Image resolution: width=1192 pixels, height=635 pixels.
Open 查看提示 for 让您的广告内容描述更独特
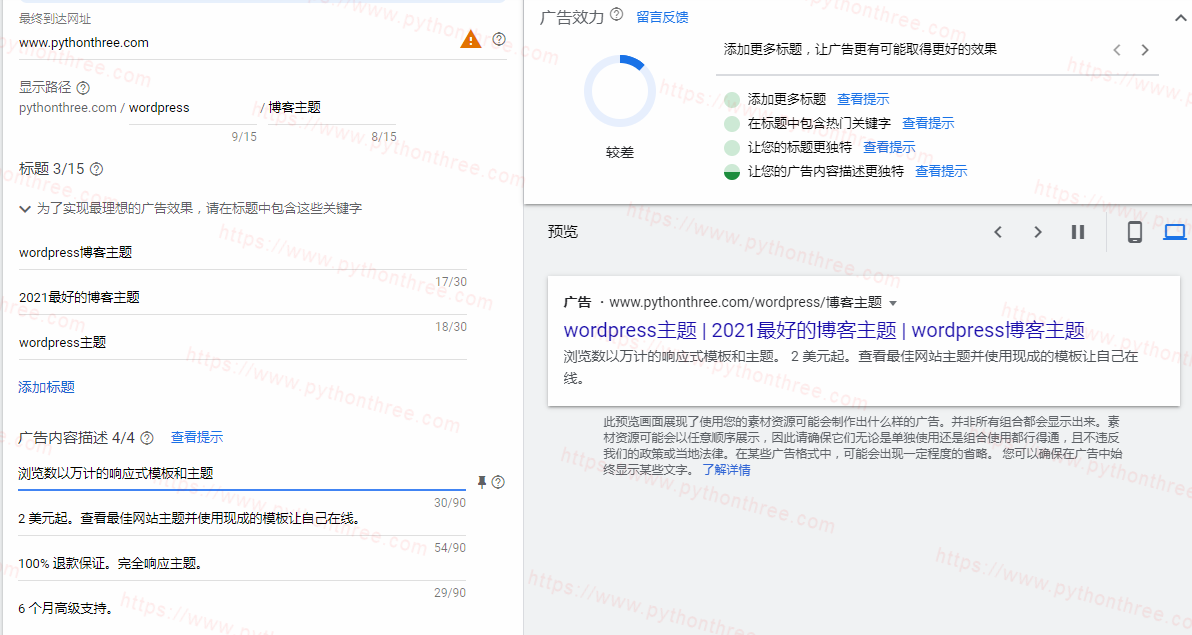pos(940,171)
